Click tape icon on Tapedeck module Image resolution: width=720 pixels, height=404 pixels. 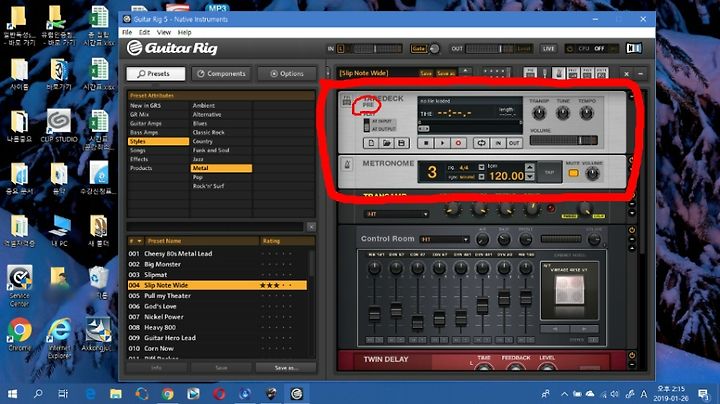coord(347,101)
